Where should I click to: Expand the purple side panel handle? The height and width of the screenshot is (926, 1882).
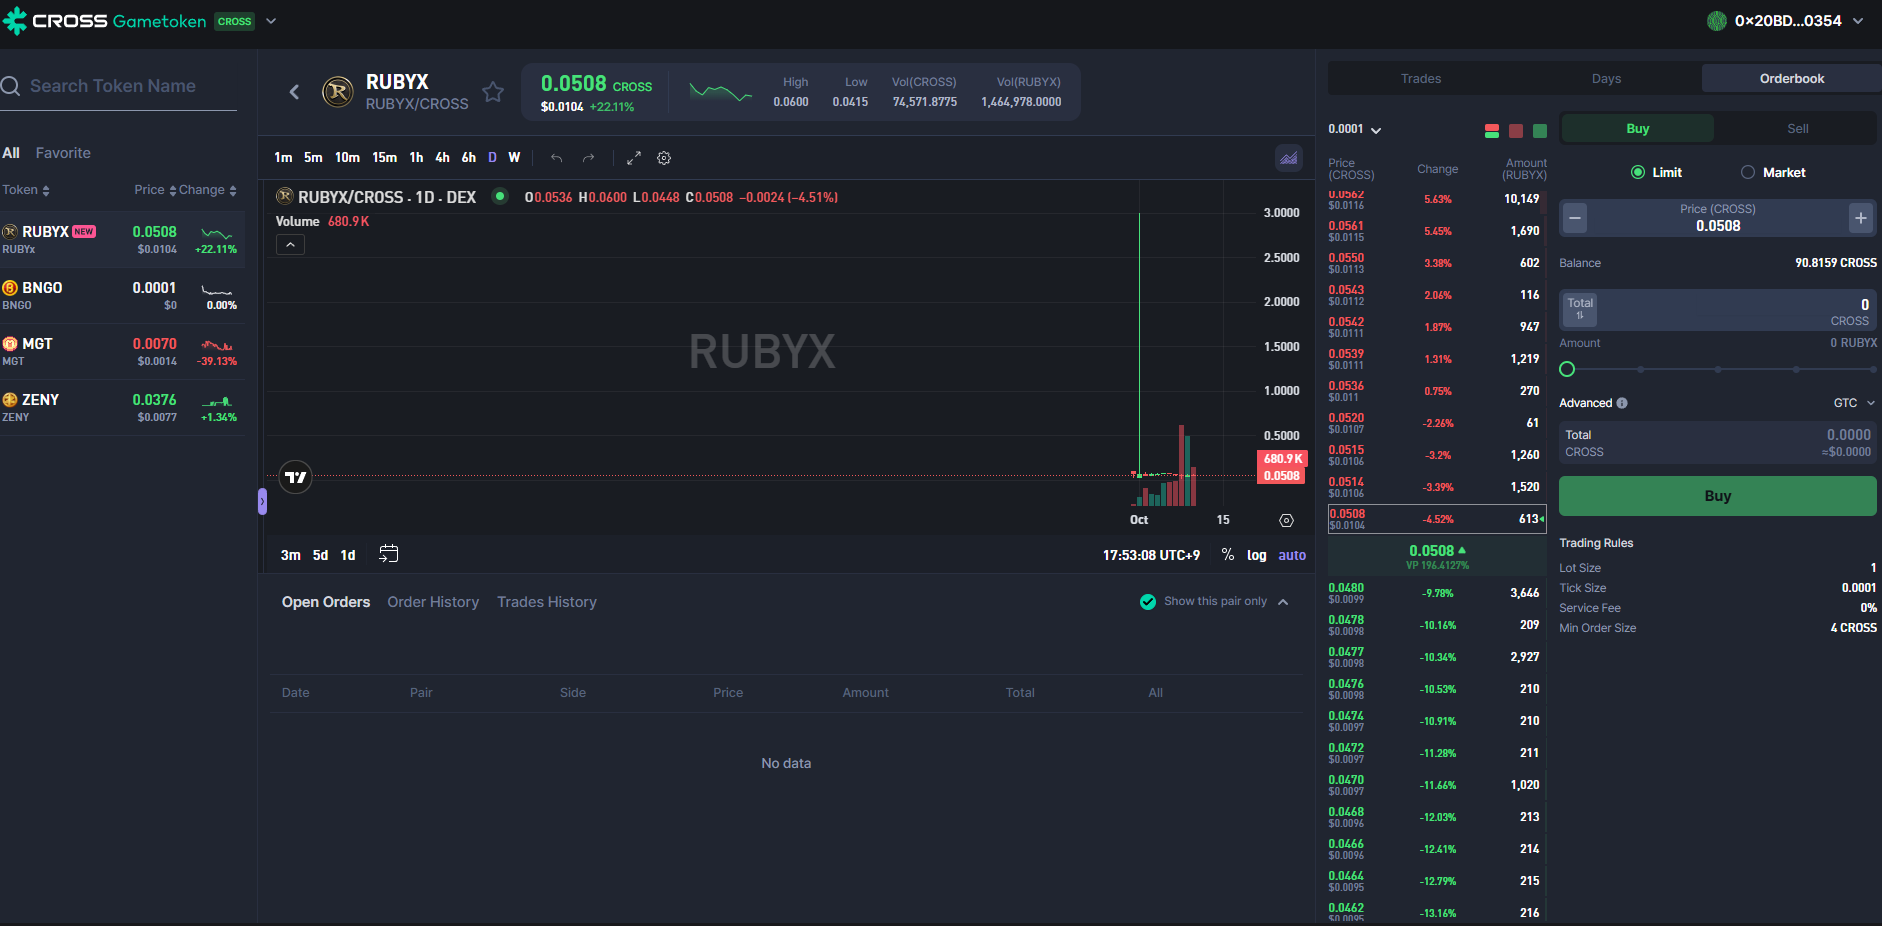[262, 501]
